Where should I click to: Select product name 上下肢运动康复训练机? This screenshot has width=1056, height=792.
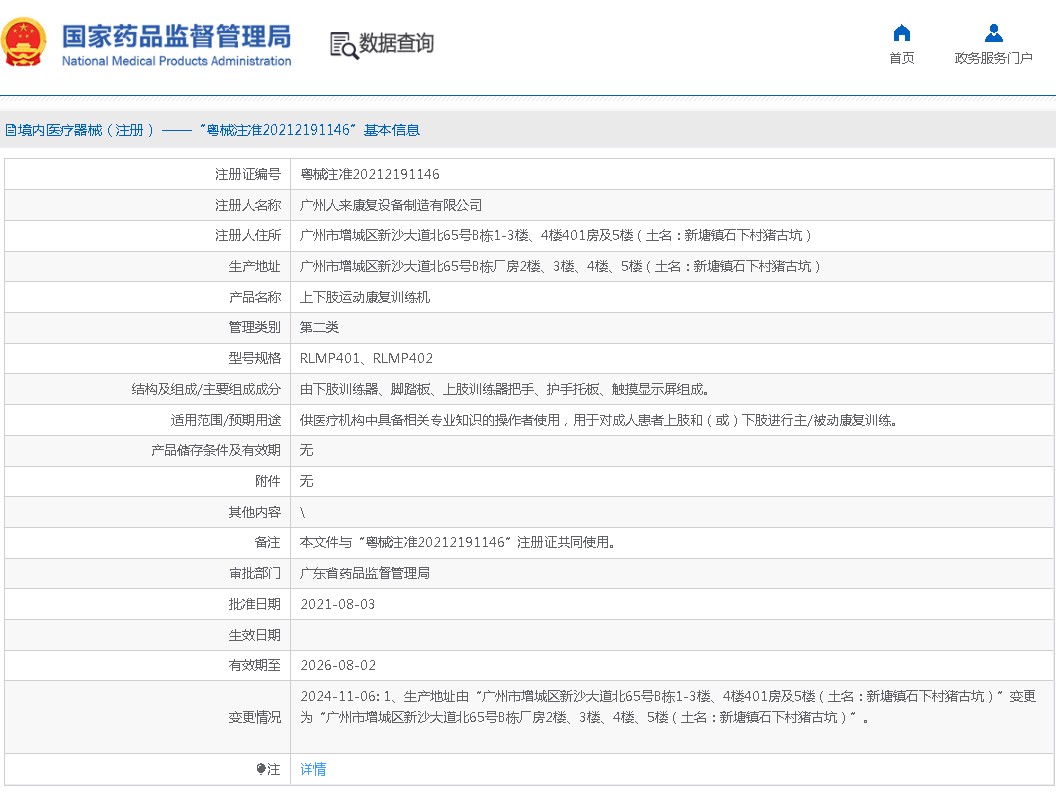pyautogui.click(x=365, y=298)
